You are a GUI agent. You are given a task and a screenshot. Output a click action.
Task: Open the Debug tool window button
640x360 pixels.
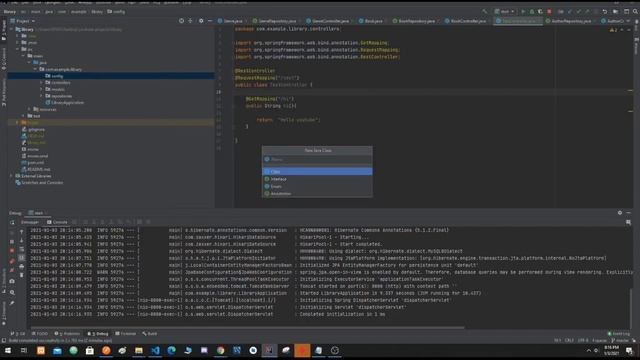[x=98, y=333]
